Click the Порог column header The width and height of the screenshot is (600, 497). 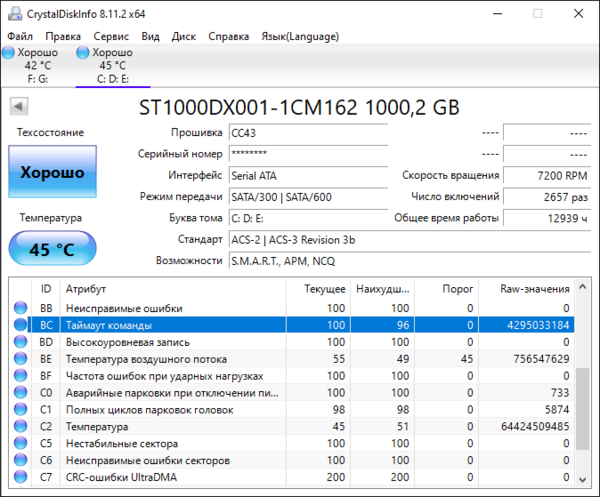click(x=447, y=289)
